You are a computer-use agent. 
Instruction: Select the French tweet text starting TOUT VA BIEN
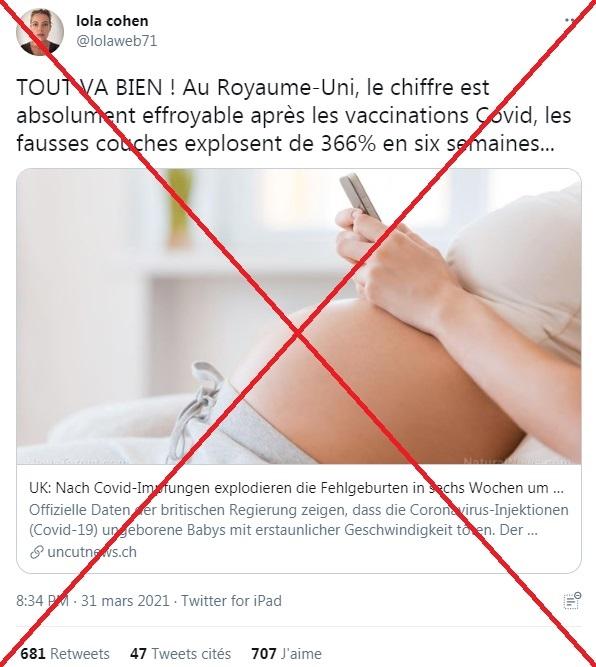(294, 116)
